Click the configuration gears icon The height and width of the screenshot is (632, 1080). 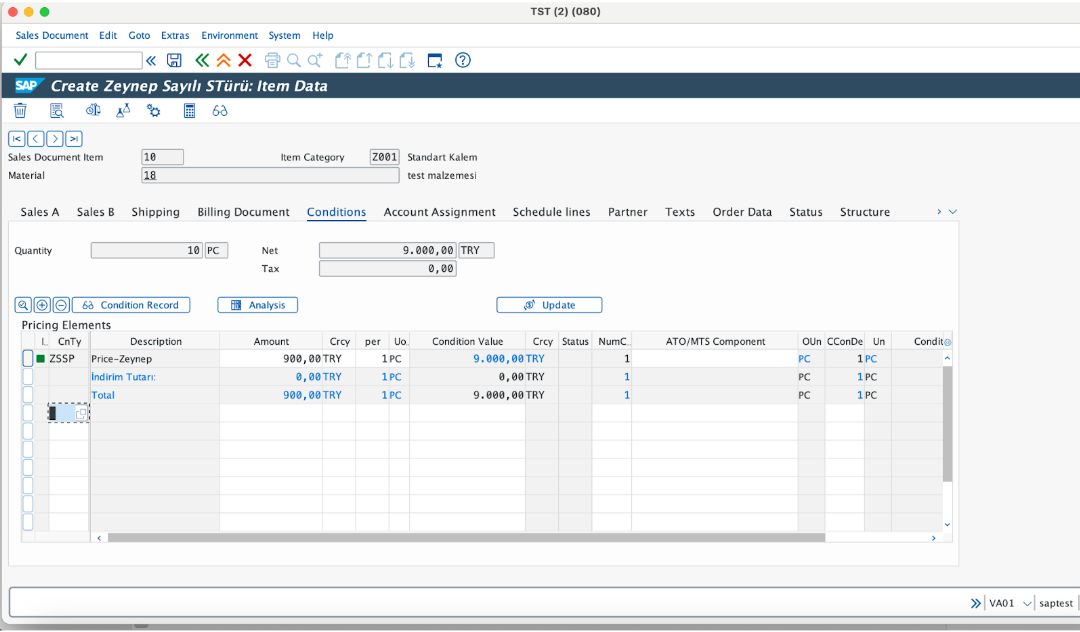coord(154,110)
